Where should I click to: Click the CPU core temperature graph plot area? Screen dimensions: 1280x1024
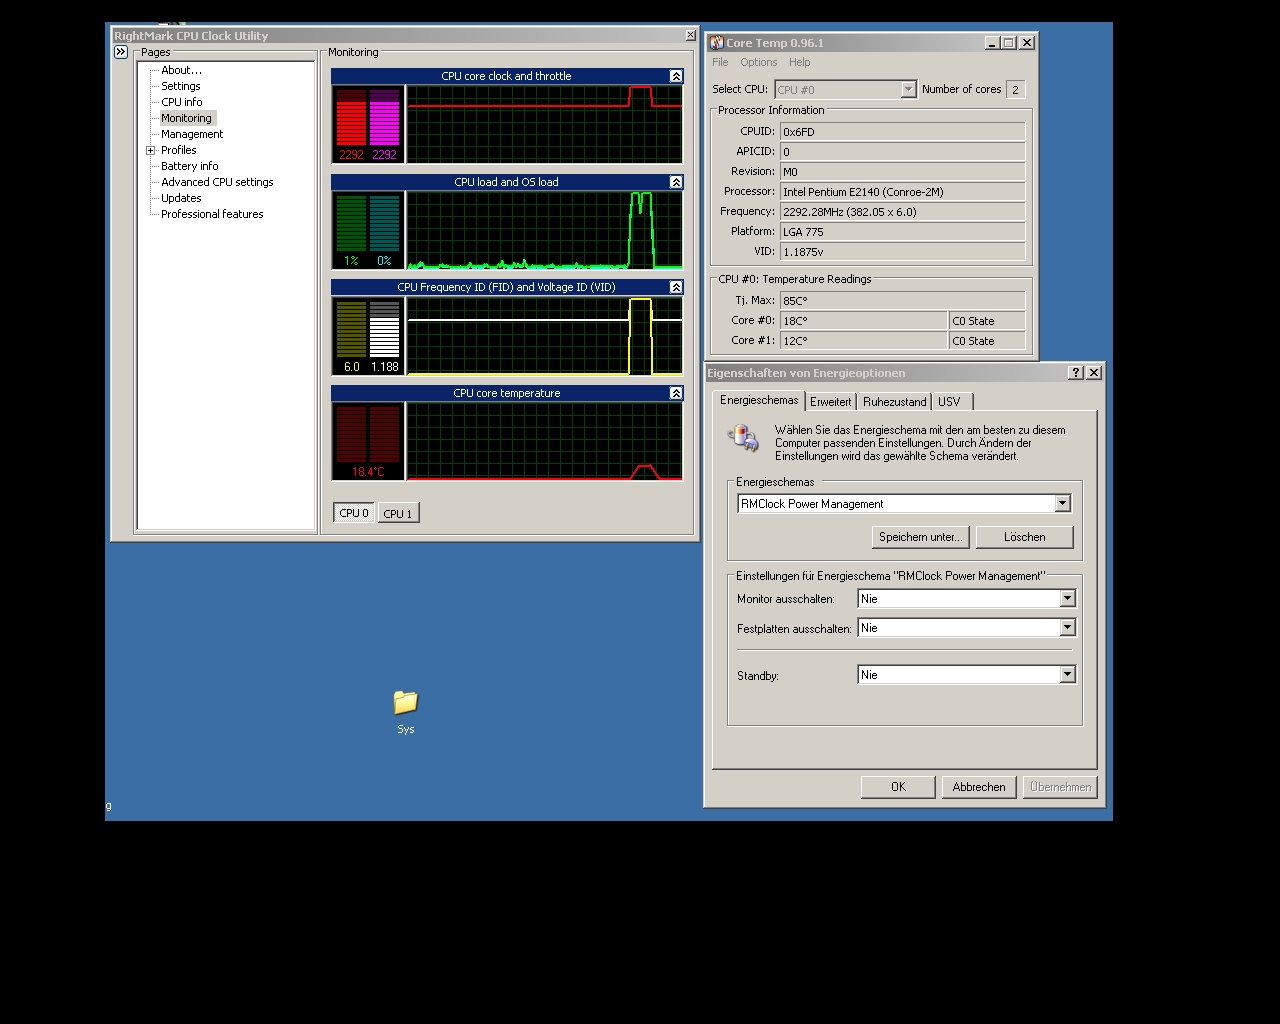point(545,442)
